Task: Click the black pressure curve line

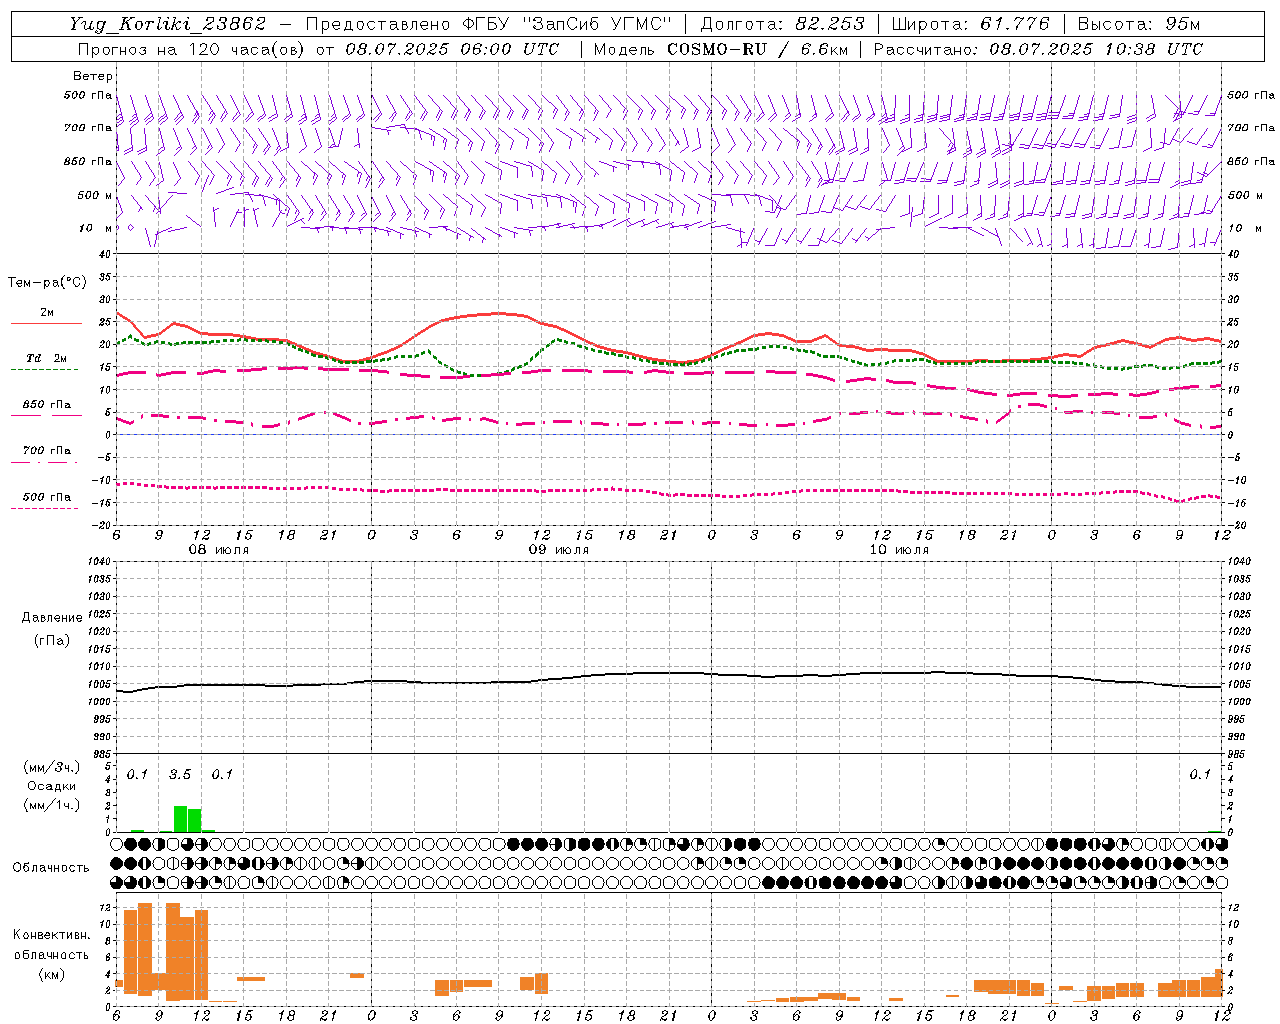Action: pyautogui.click(x=668, y=673)
